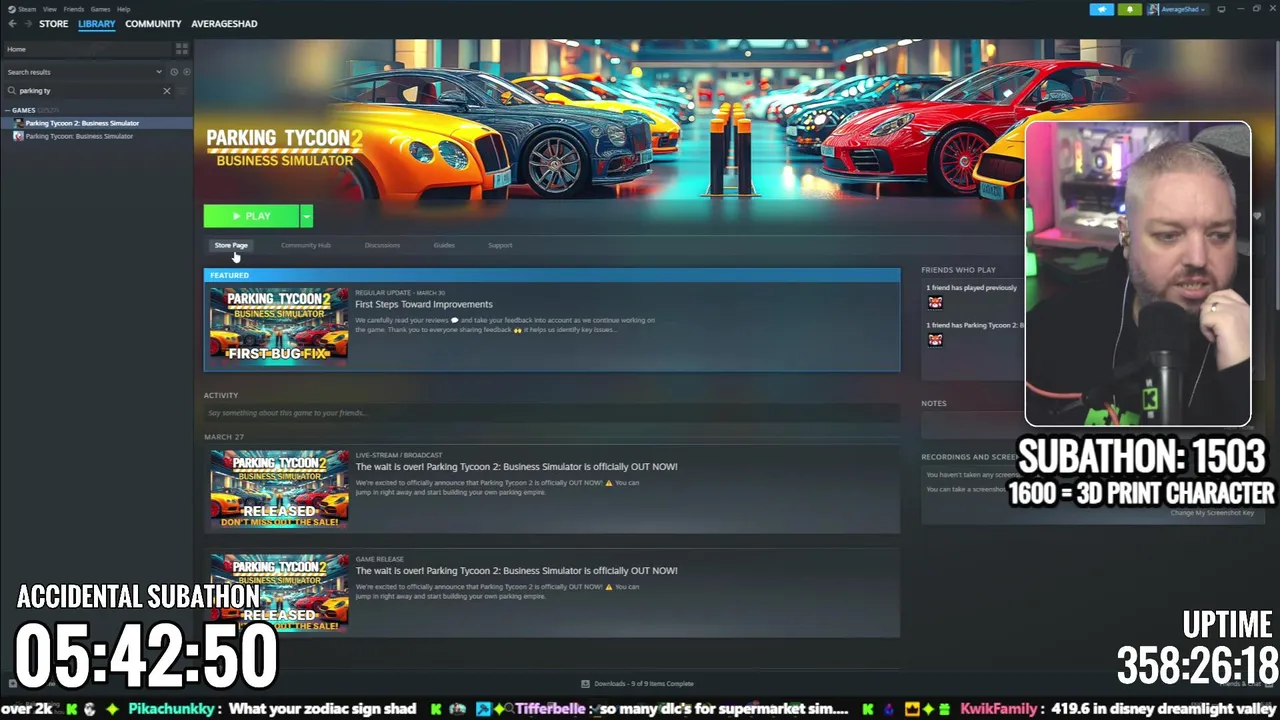Click Parking Tycoon: Business Simulator game icon
The height and width of the screenshot is (720, 1280).
tap(19, 136)
